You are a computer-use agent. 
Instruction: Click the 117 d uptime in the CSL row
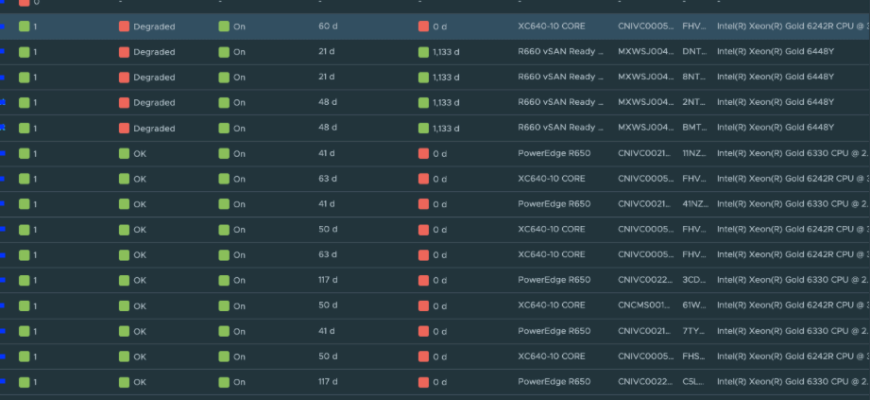coord(328,381)
